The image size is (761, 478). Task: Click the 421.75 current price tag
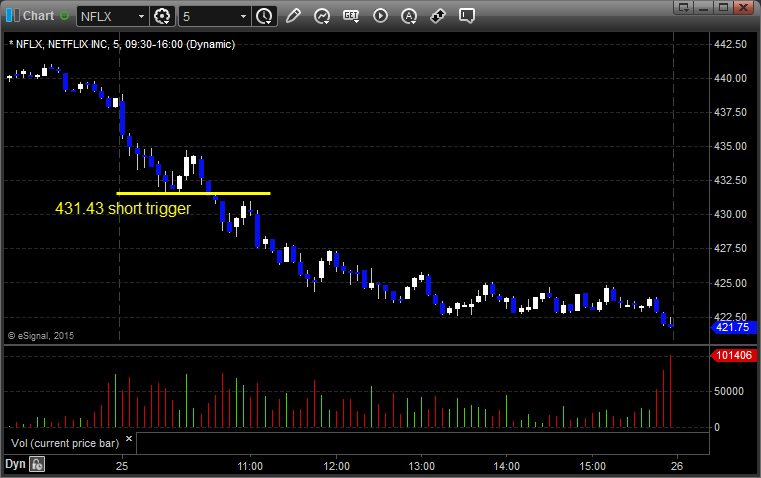tap(734, 327)
